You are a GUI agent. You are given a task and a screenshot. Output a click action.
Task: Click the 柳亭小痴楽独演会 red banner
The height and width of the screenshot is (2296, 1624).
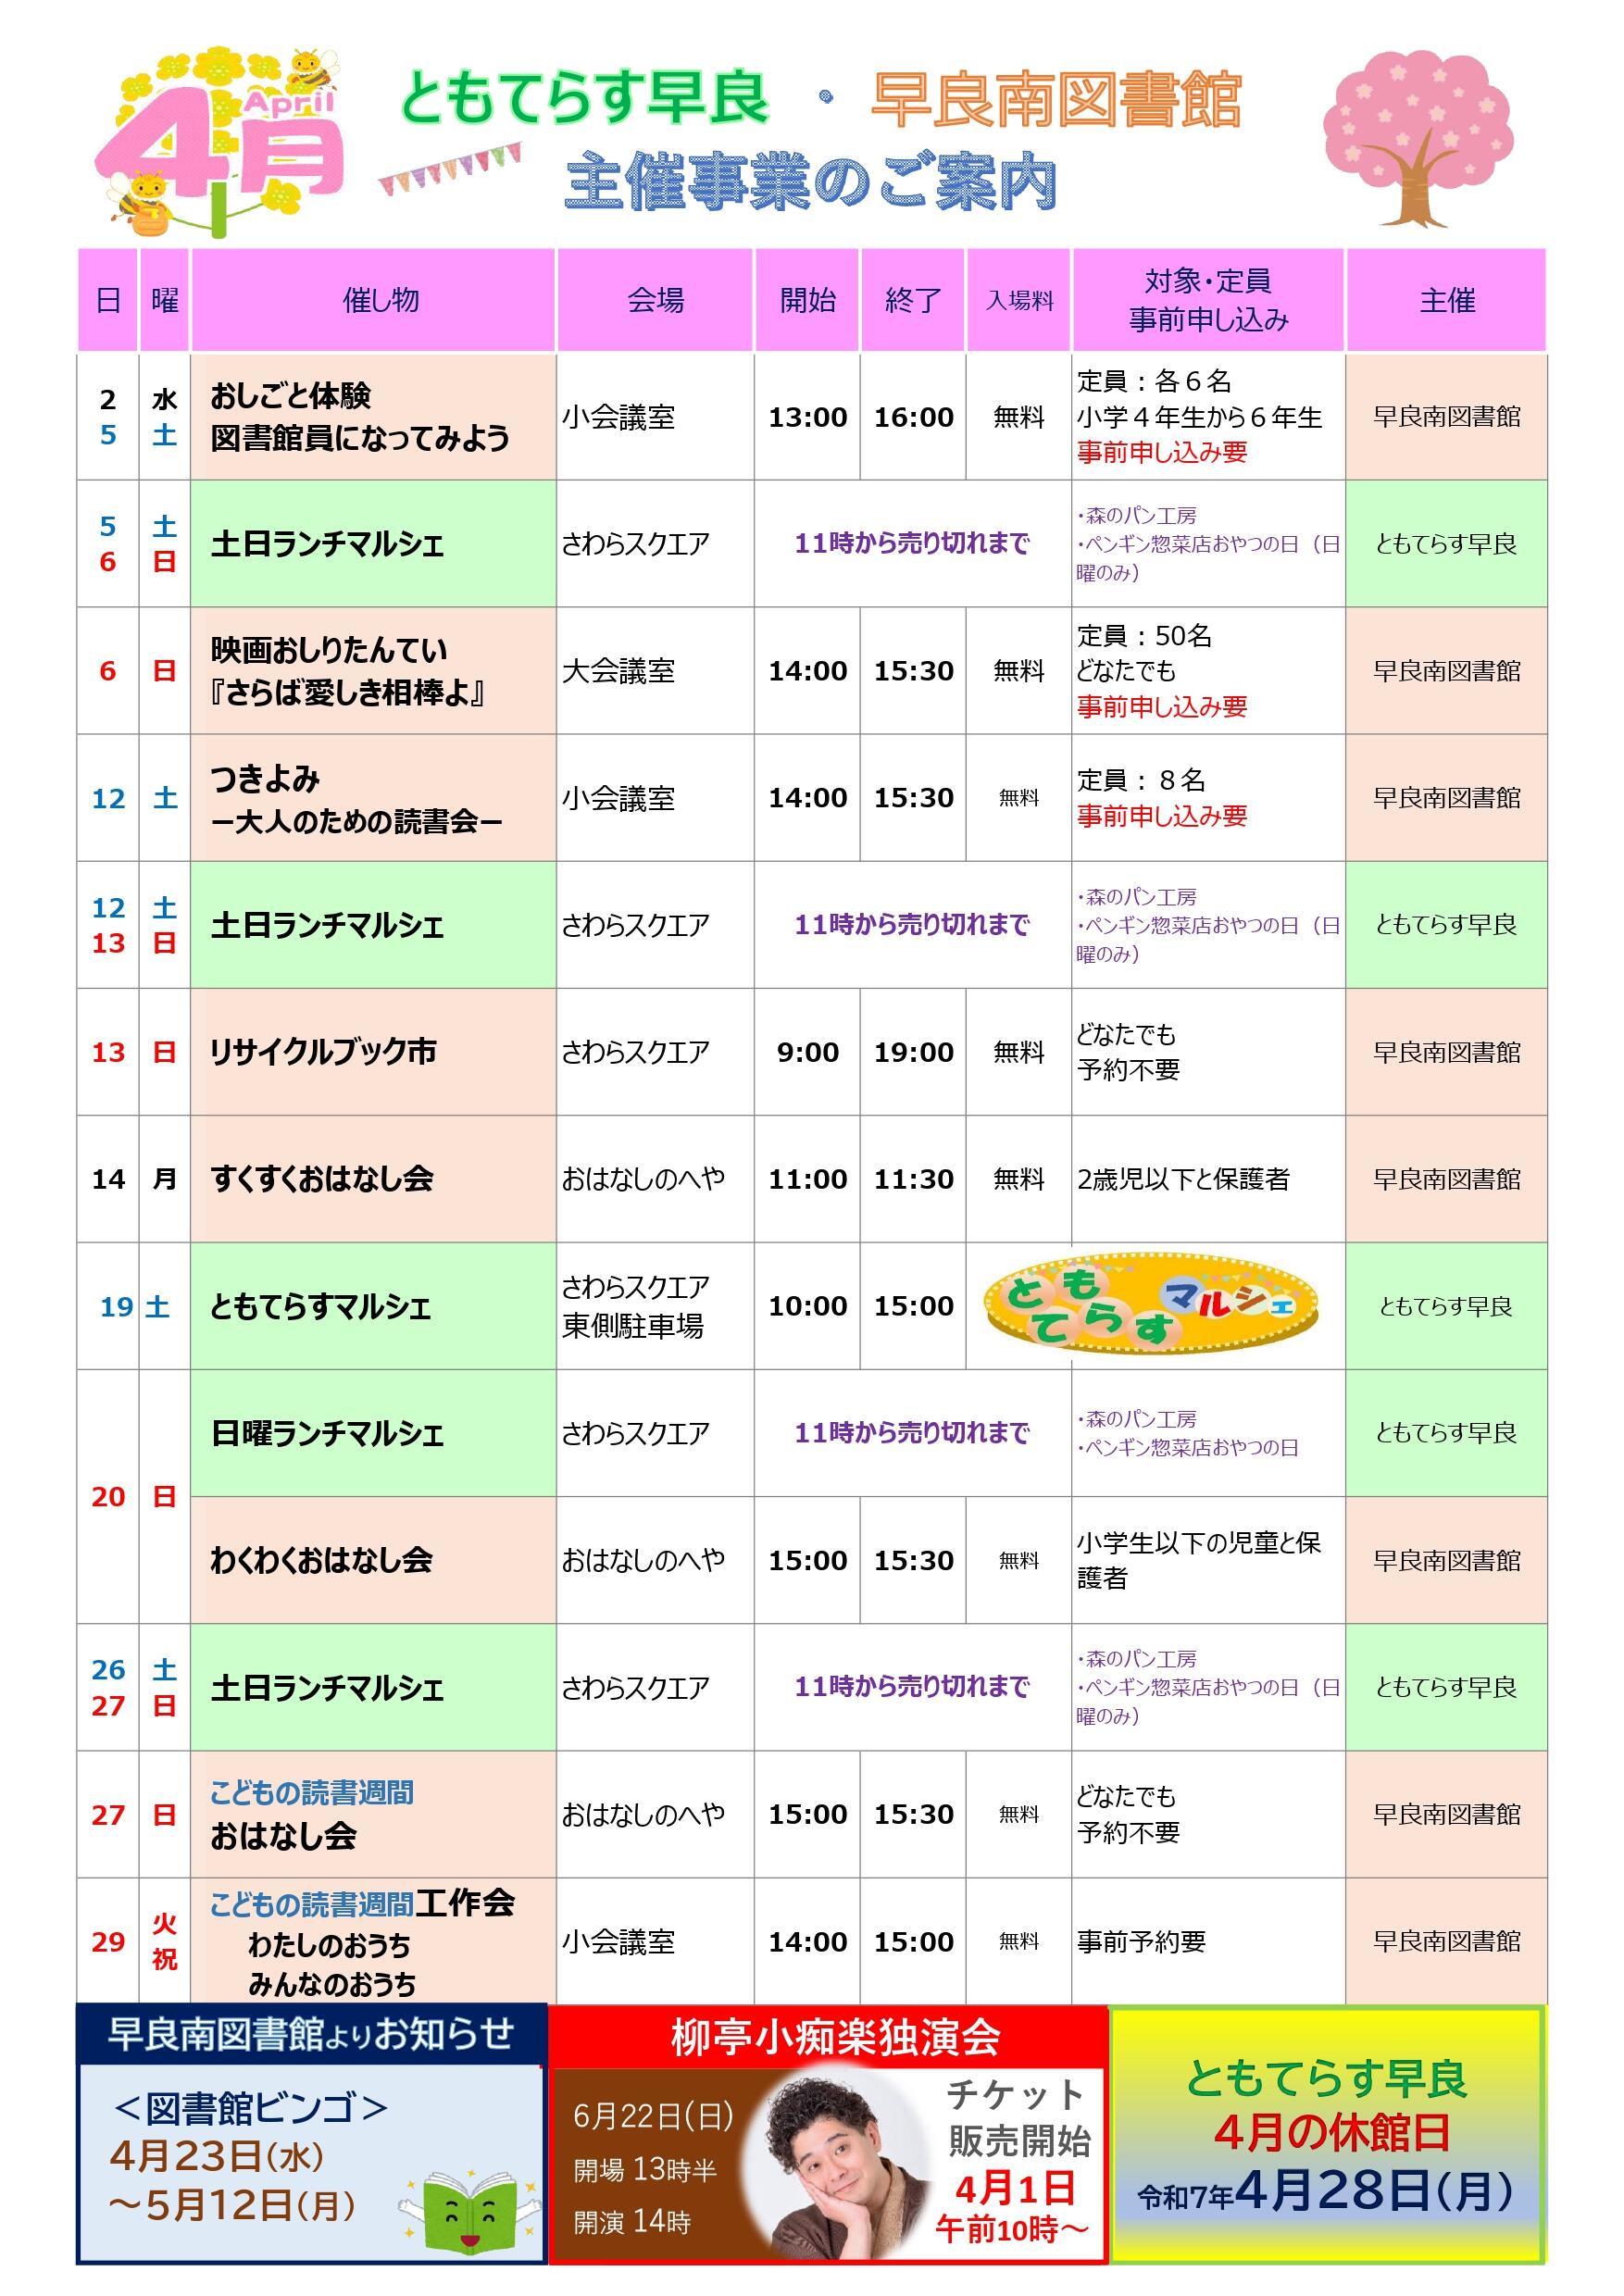point(829,2037)
